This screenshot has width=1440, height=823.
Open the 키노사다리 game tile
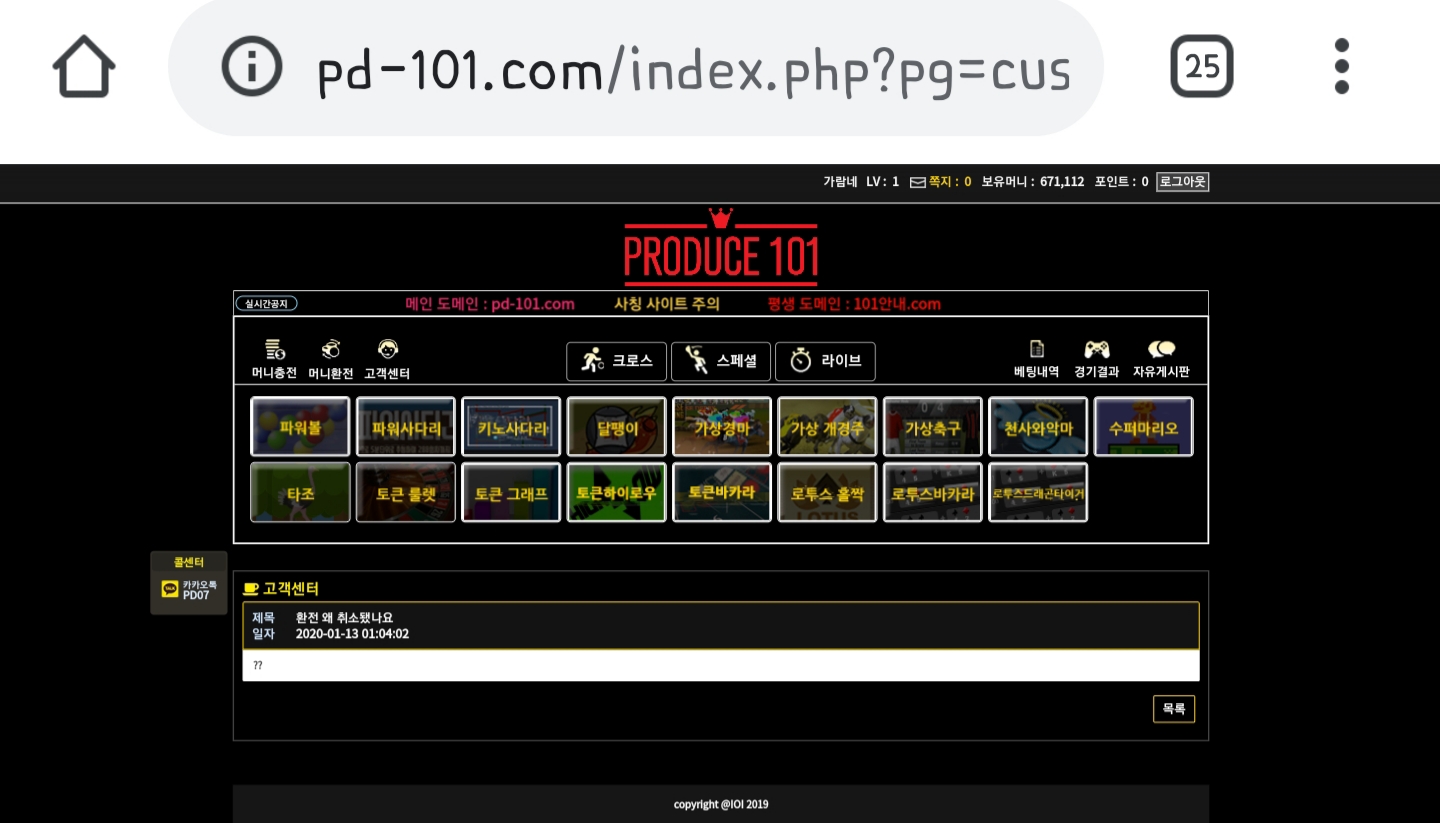pos(511,427)
